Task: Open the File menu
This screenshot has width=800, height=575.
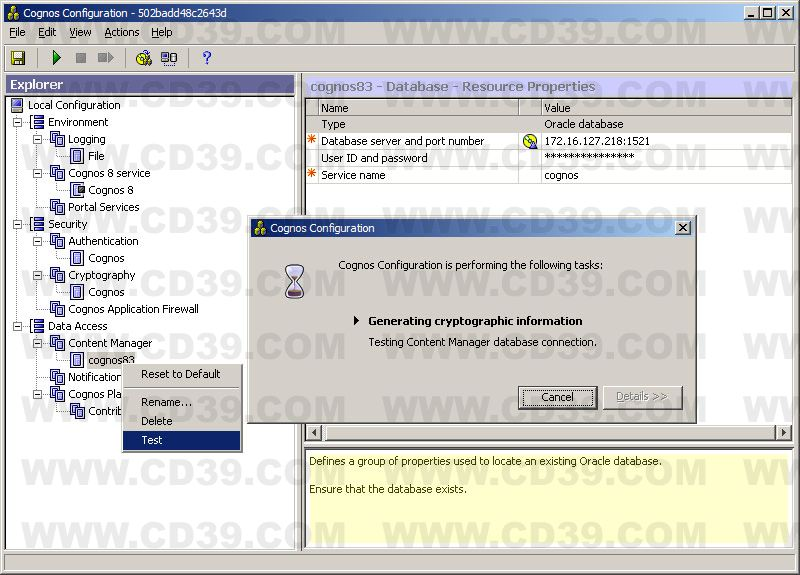Action: (17, 32)
